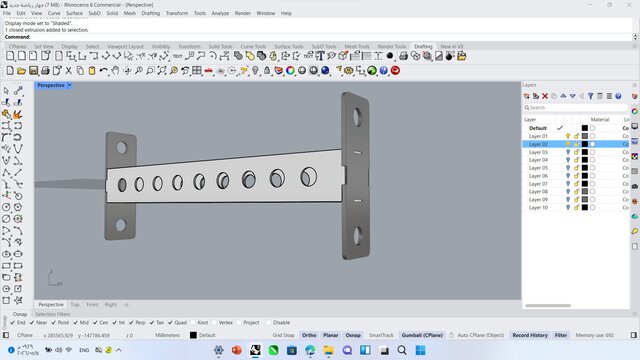Viewport: 640px width, 360px height.
Task: Check the Disable osnap checkbox
Action: pyautogui.click(x=269, y=322)
